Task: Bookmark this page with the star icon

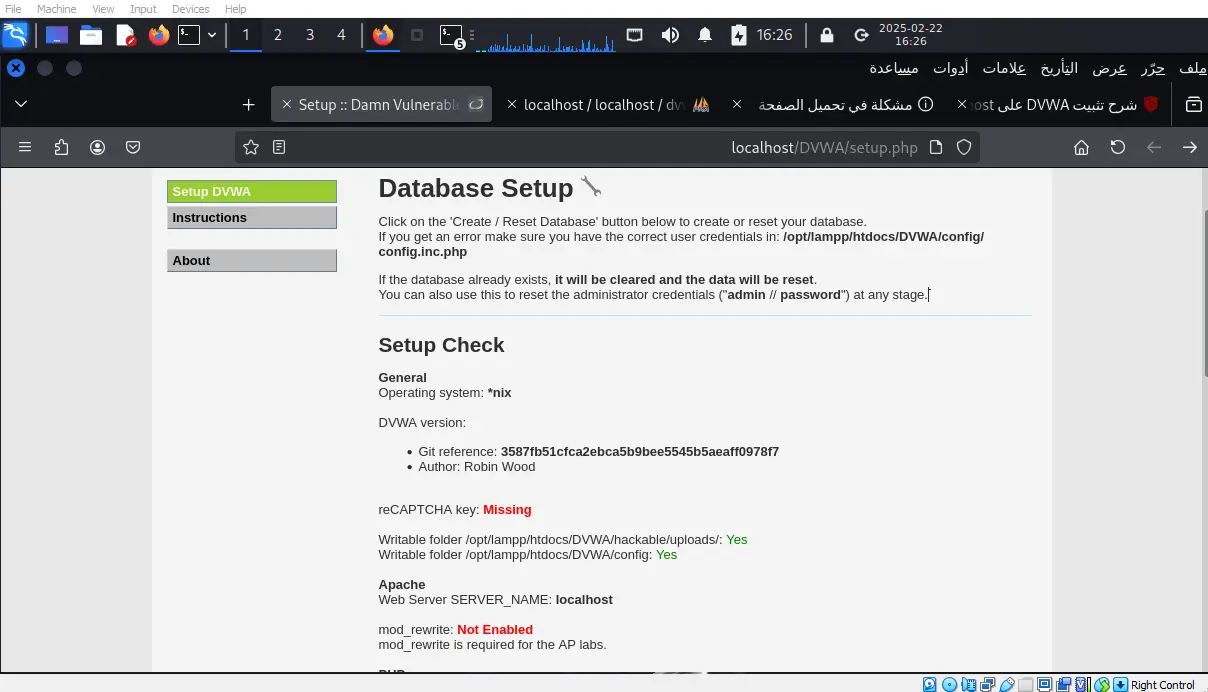Action: point(251,147)
